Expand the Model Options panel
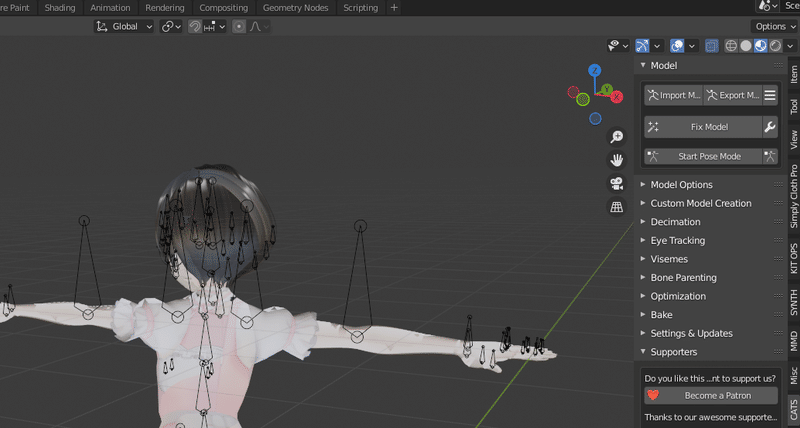Screen dimensions: 800x428 711,185
